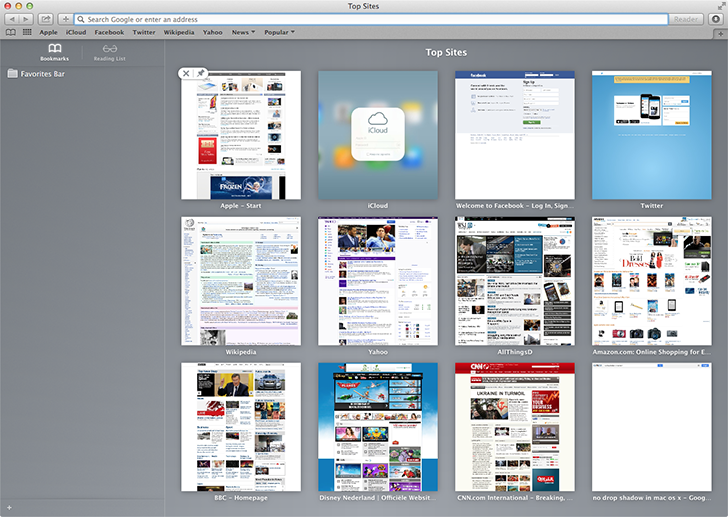
Task: Show Top Sites grid icon
Action: tap(27, 32)
